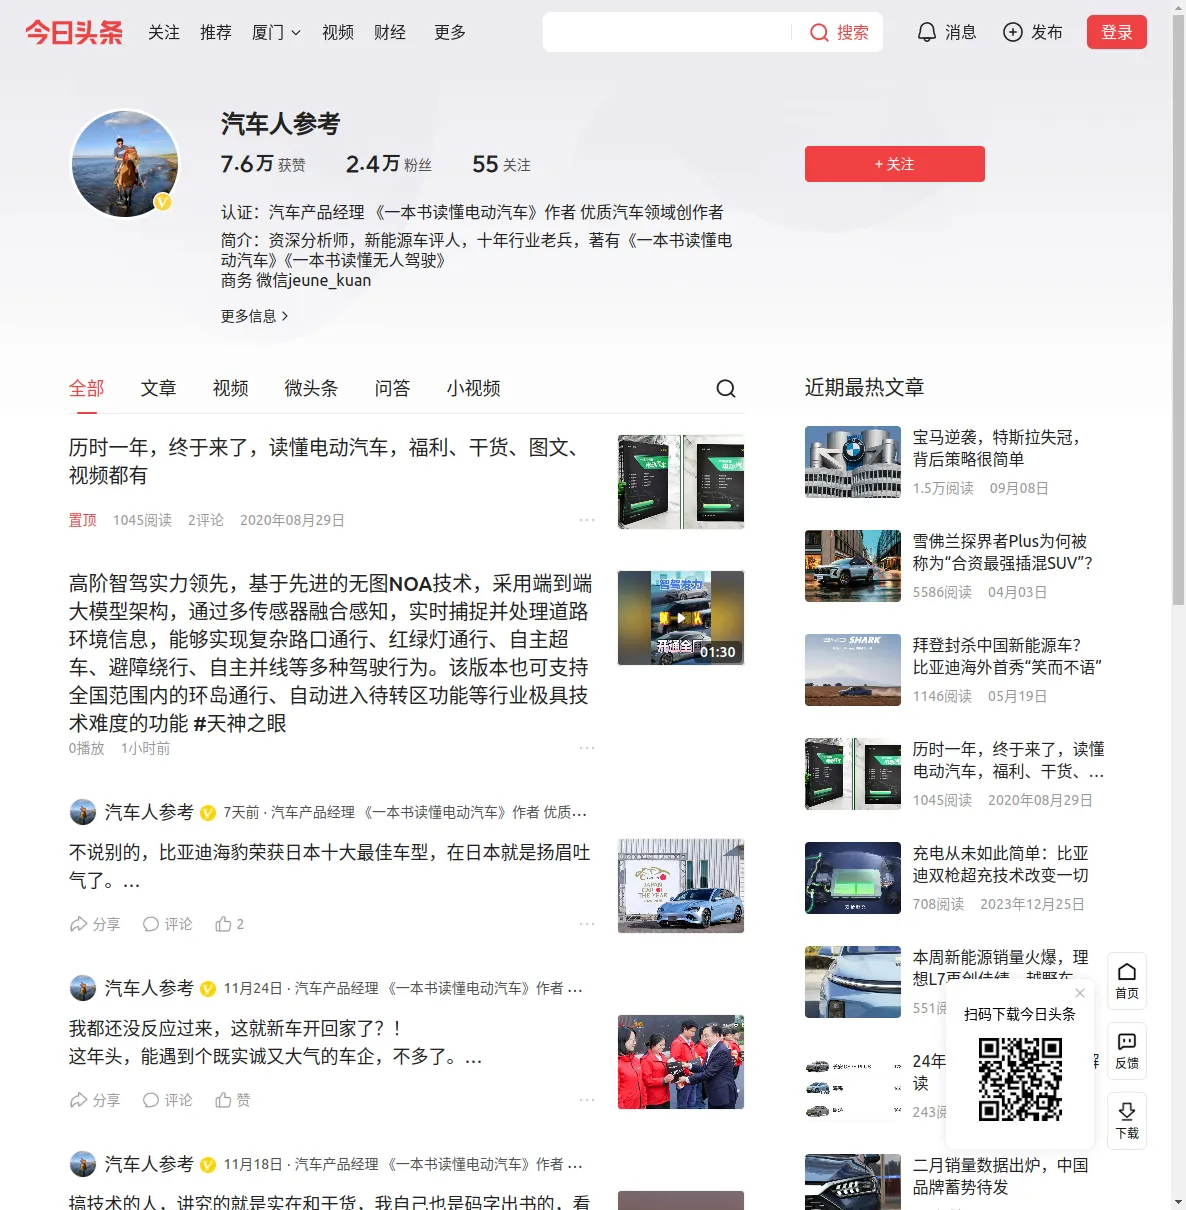Open hot article 拜登封杀中国新能源车
Screen dimensions: 1186x1210
(1008, 656)
